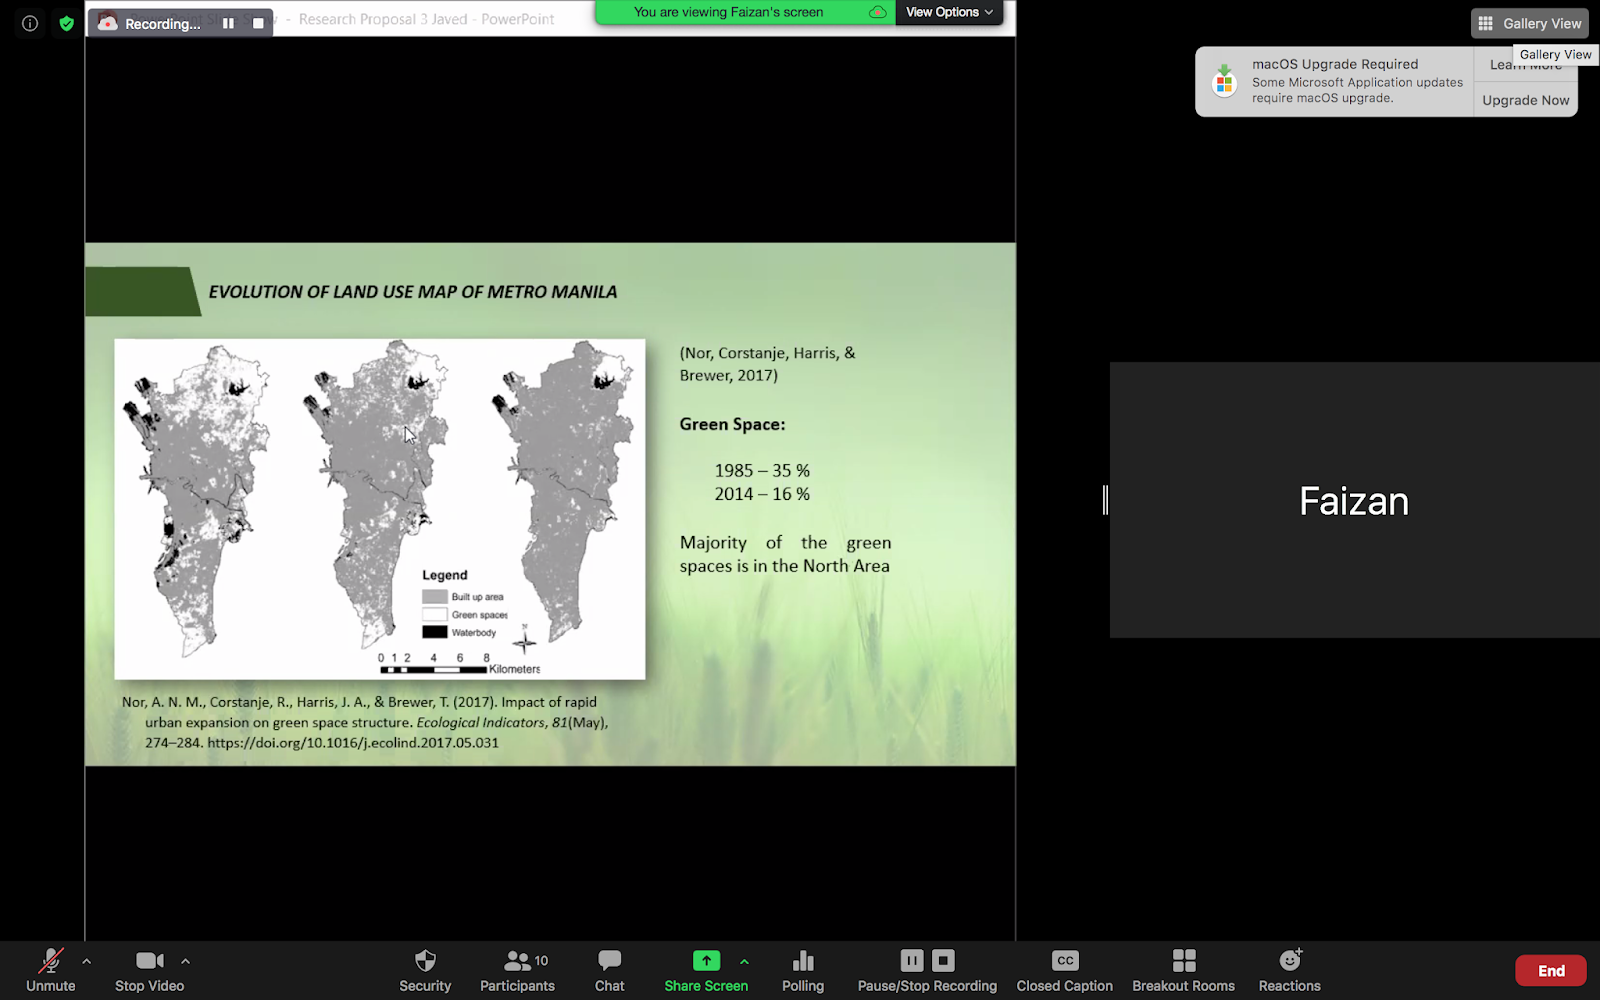Expand audio options arrow beside Unmute

point(87,961)
